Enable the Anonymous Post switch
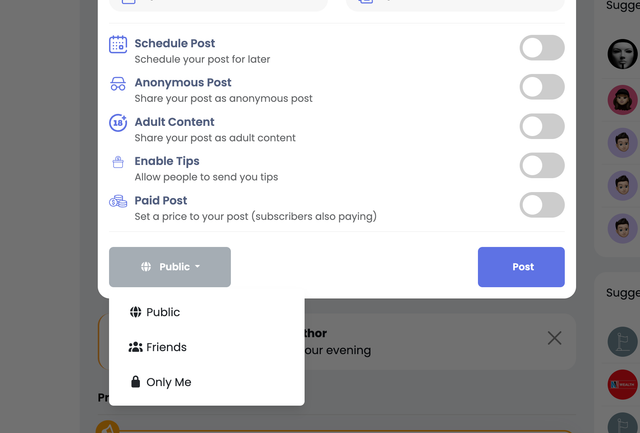Viewport: 640px width, 433px height. click(542, 87)
